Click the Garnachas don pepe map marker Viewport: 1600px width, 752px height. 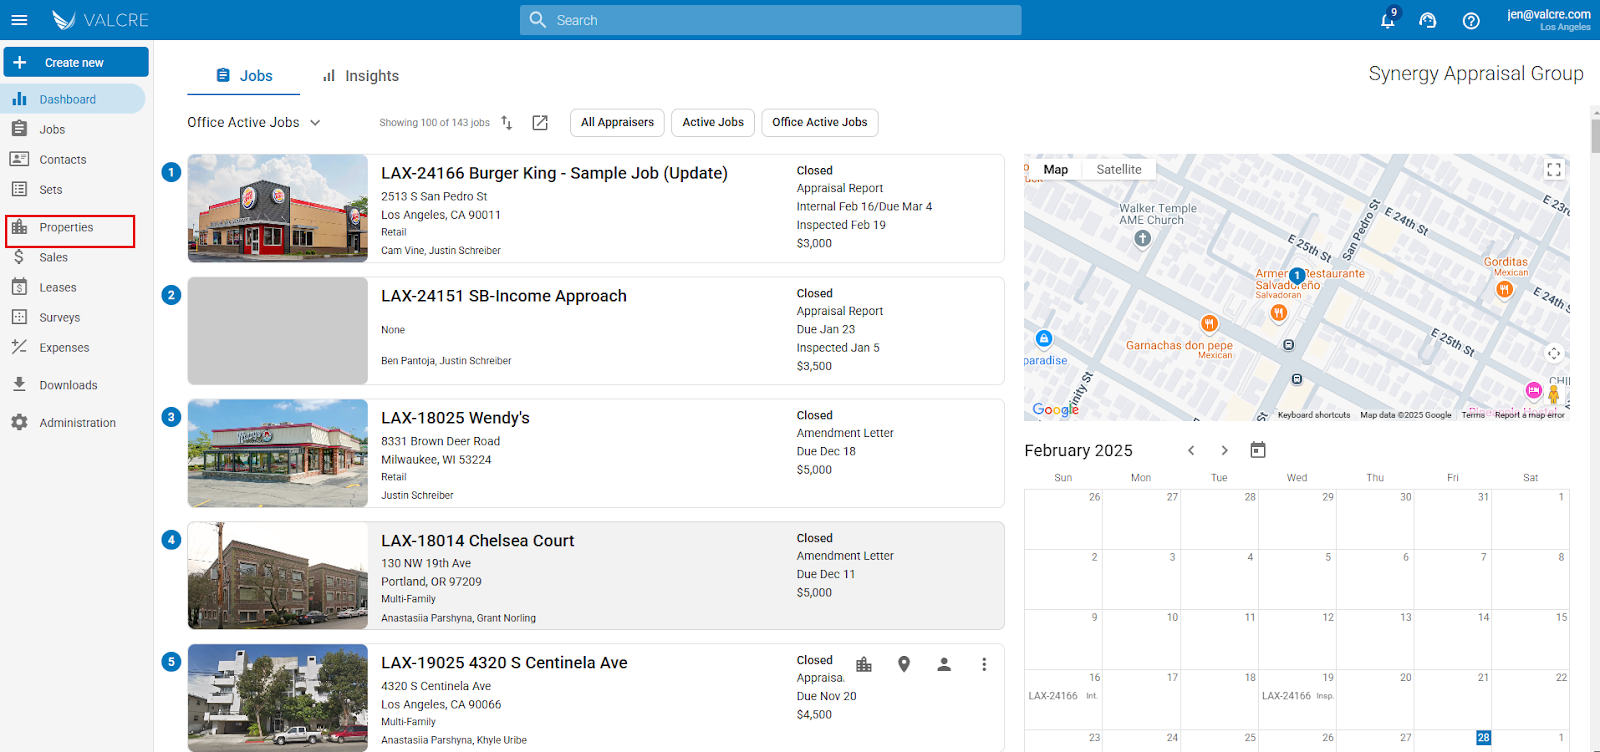(x=1209, y=323)
